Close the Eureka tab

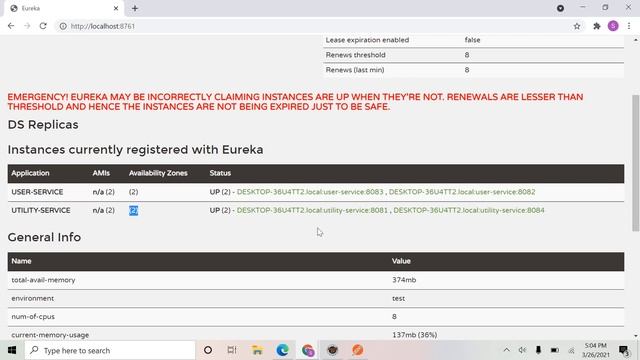[x=116, y=8]
